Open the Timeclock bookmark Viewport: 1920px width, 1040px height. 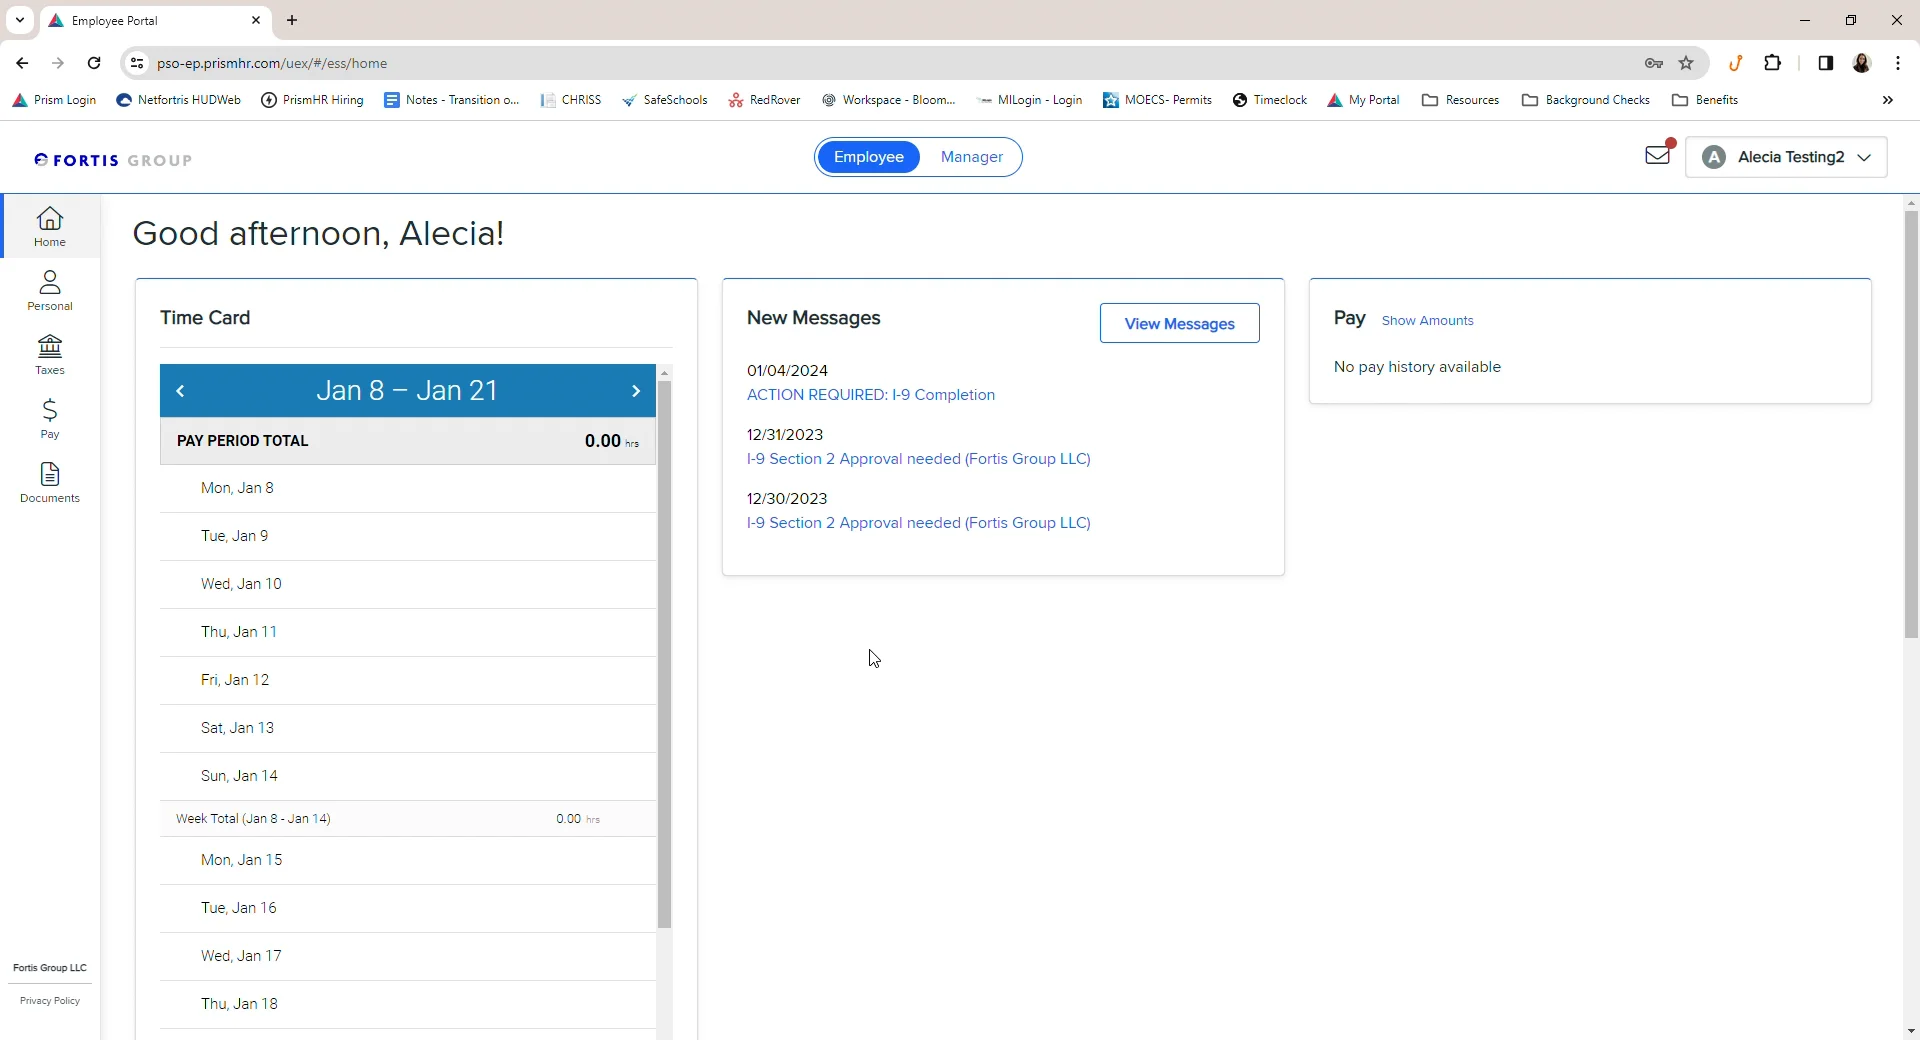coord(1270,100)
